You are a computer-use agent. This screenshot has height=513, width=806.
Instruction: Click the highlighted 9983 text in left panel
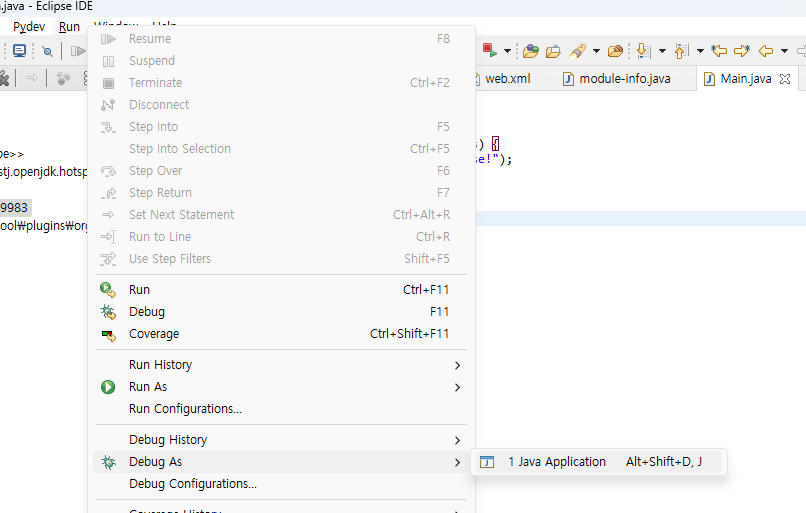click(14, 208)
